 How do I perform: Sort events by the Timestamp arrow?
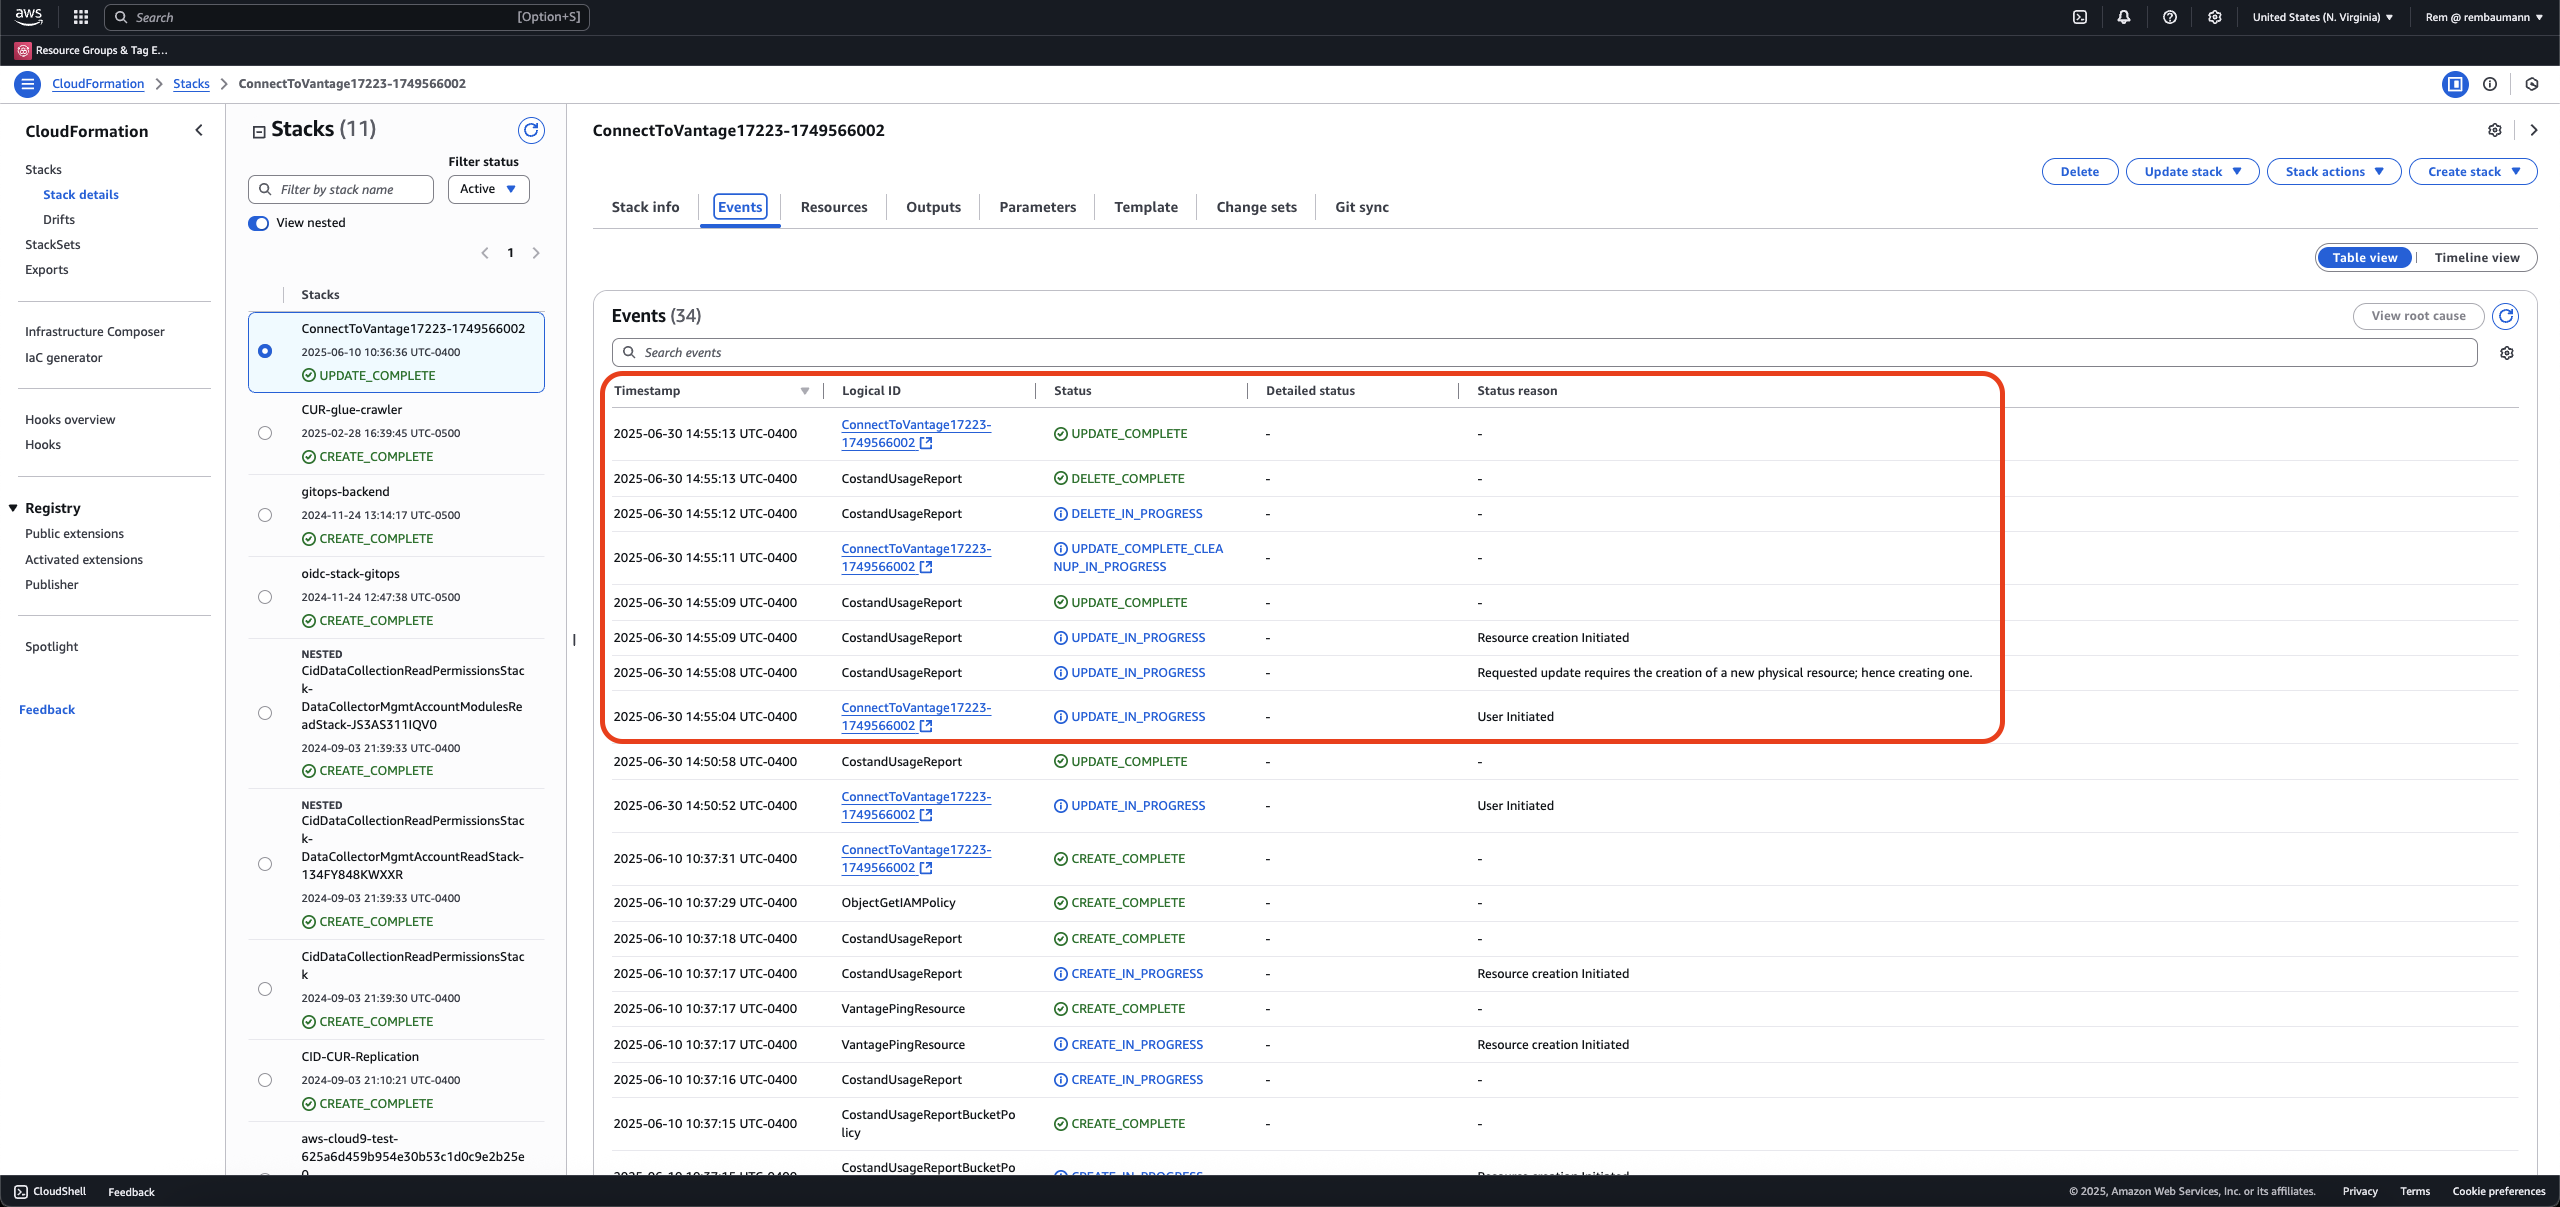tap(805, 391)
